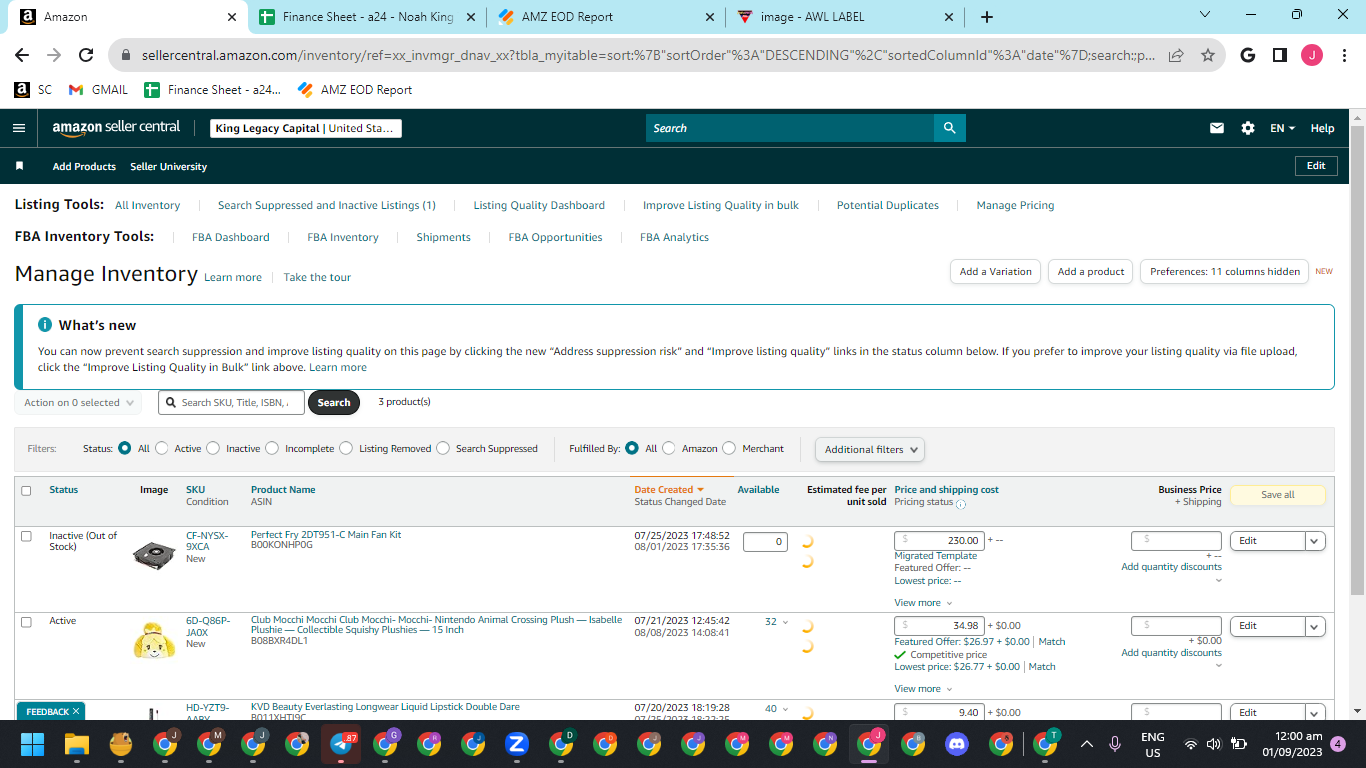Select the Active status filter
1366x768 pixels.
(162, 449)
